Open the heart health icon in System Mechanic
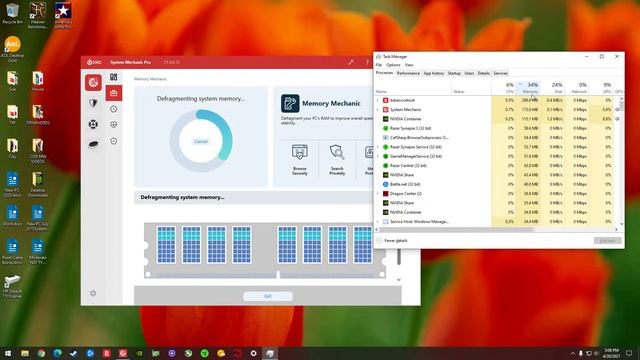 point(113,124)
